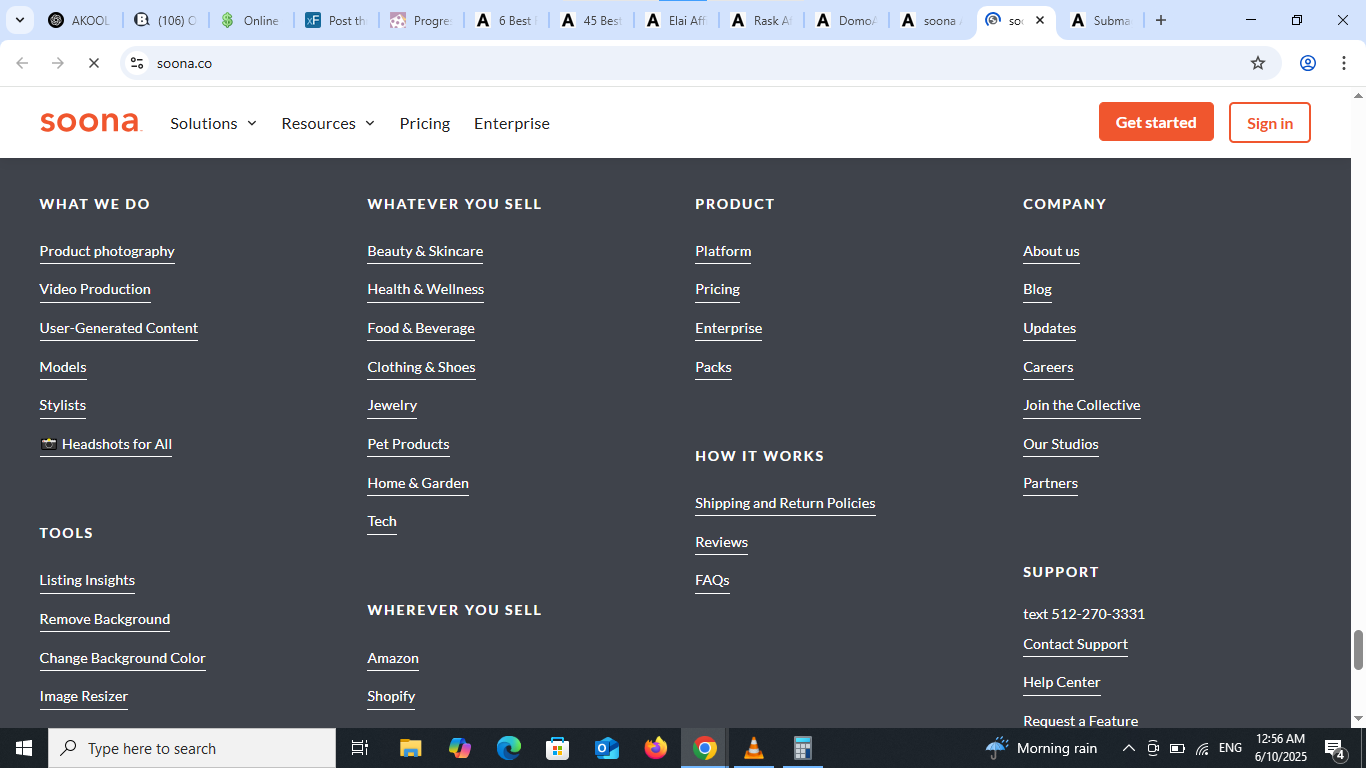
Task: Open Microsoft Edge from taskbar
Action: coord(509,748)
